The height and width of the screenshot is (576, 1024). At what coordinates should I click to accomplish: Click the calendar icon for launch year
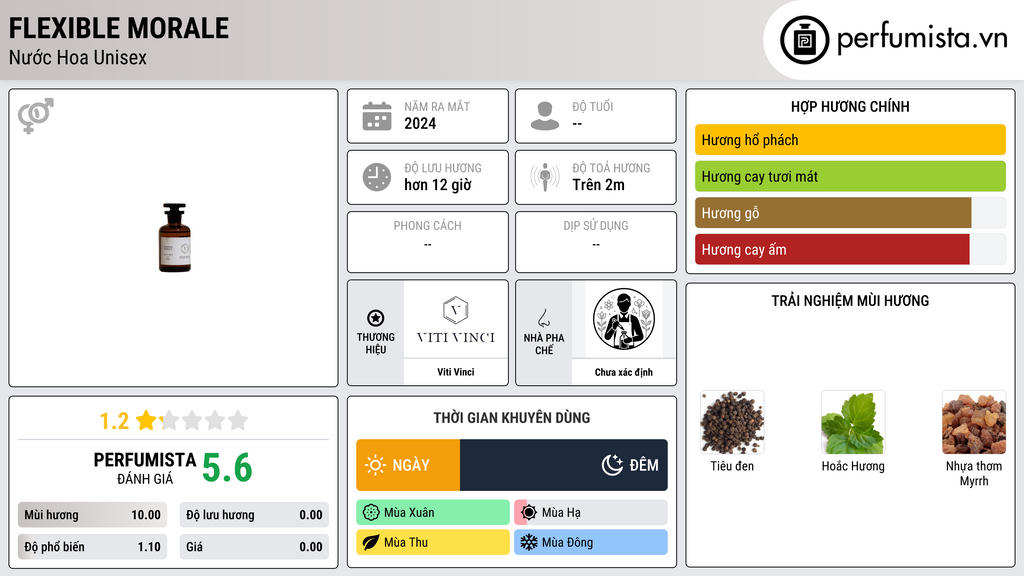pyautogui.click(x=377, y=116)
